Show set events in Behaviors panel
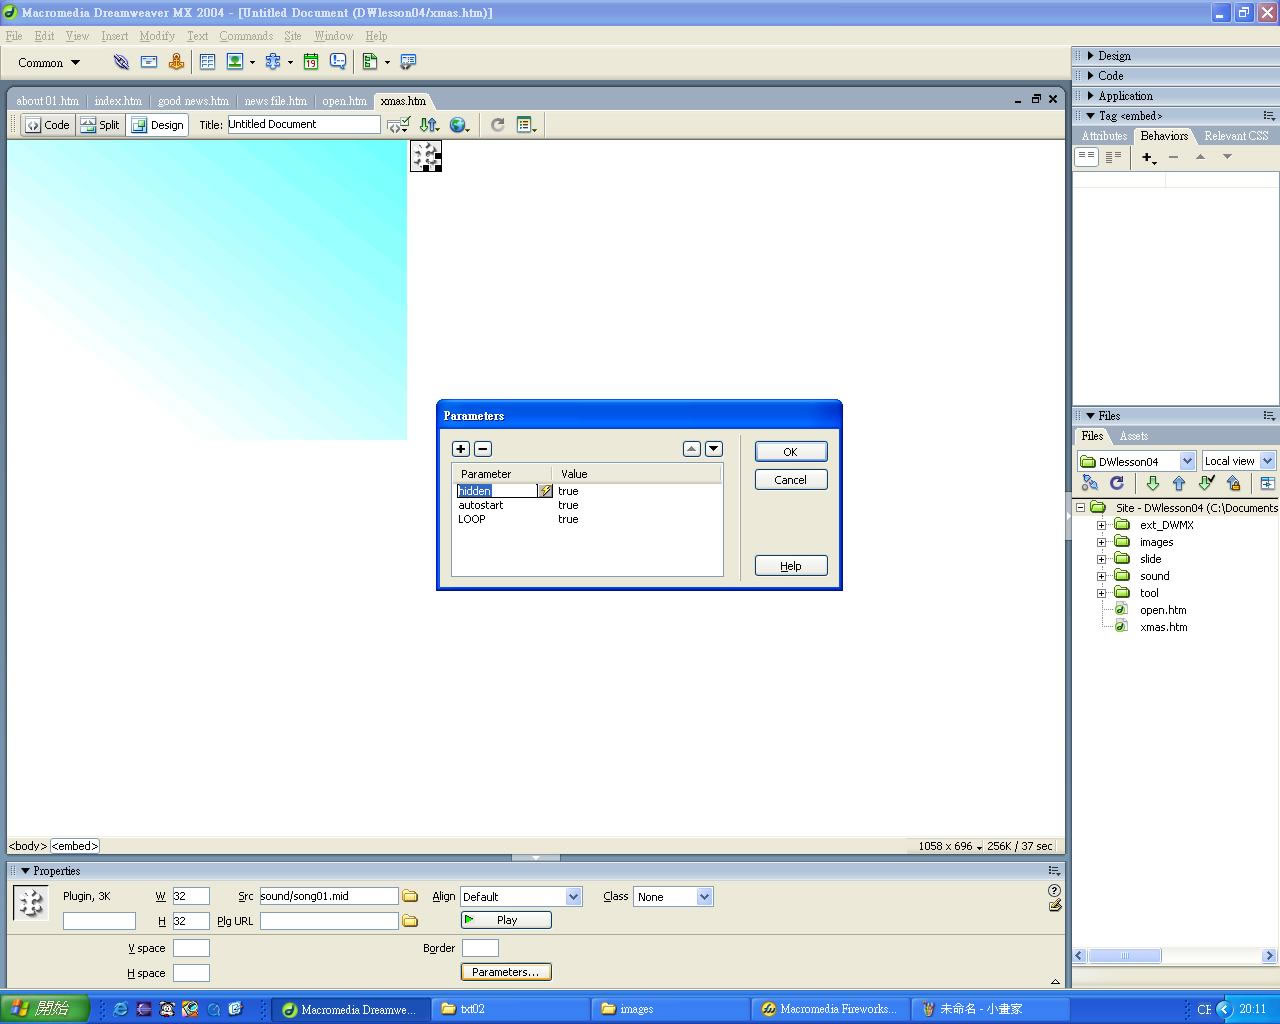The image size is (1280, 1024). click(1086, 157)
